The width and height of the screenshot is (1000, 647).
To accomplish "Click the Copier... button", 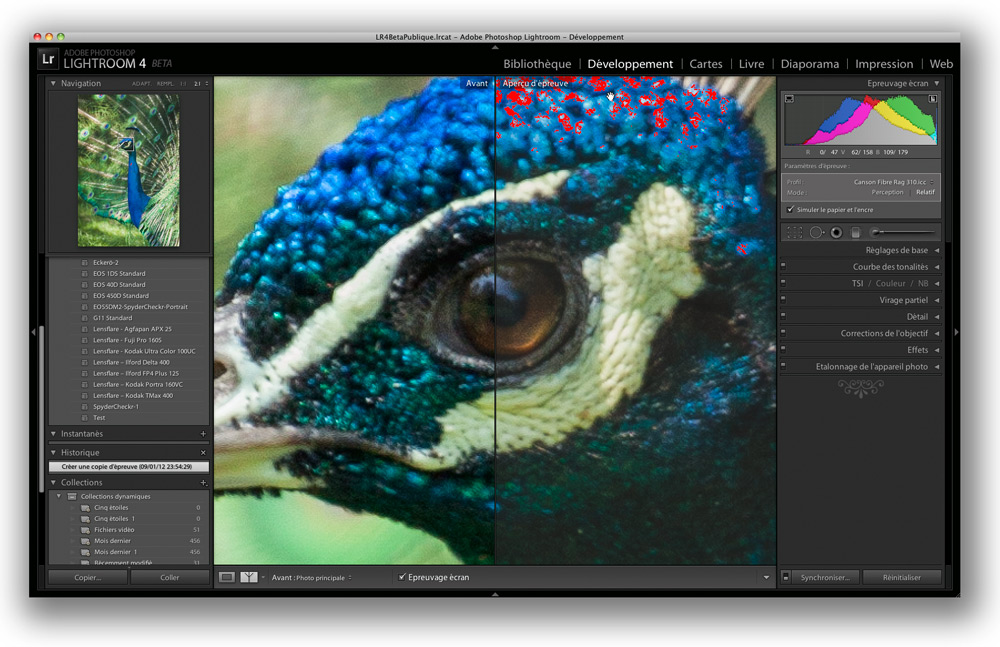I will coord(88,577).
